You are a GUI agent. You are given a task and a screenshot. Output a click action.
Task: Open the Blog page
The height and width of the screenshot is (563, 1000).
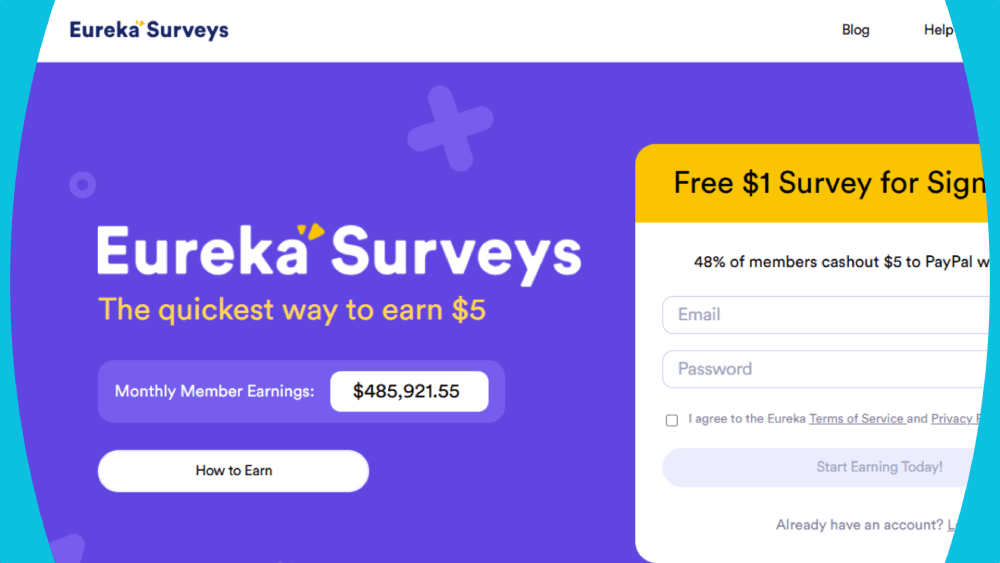[x=855, y=30]
